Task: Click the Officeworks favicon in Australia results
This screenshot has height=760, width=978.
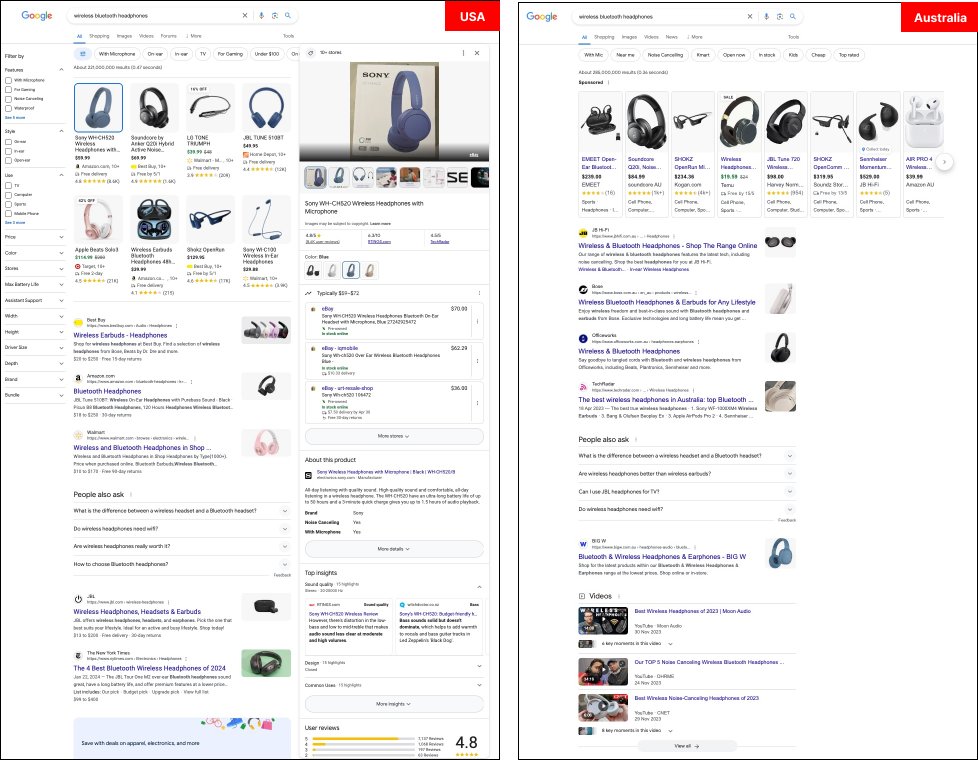Action: (583, 338)
